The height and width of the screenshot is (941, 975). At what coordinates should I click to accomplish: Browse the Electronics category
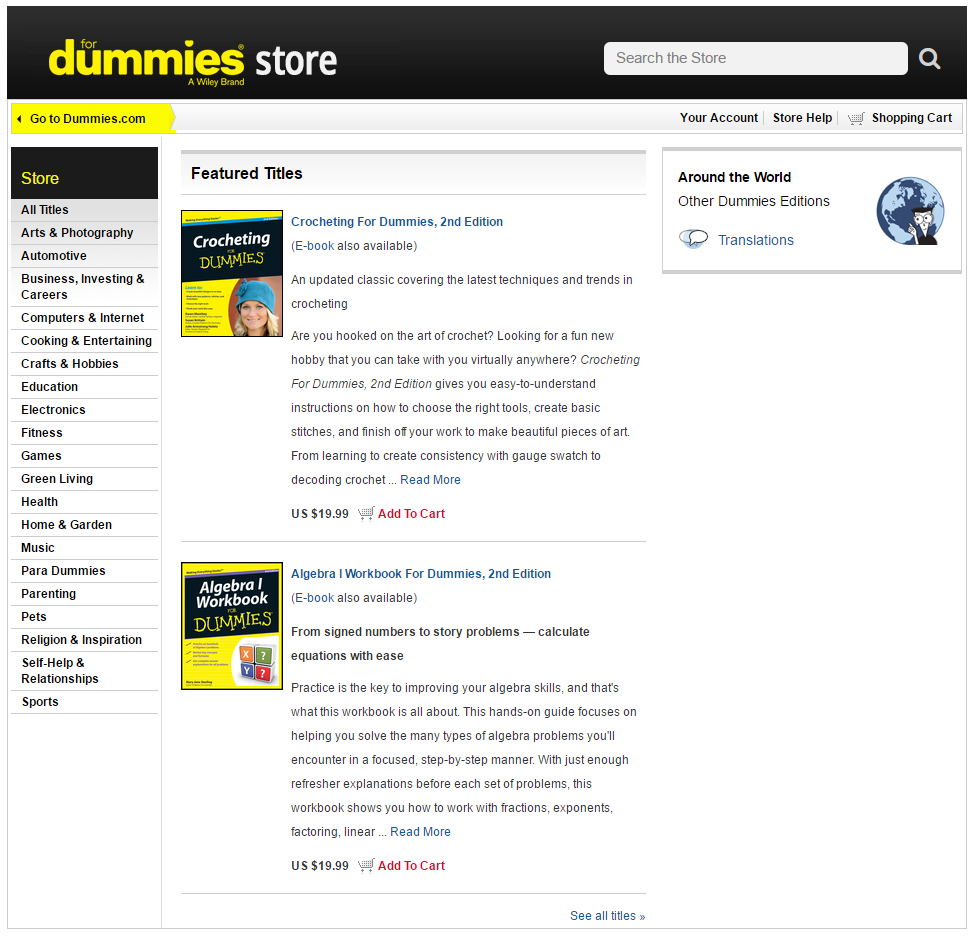[x=85, y=410]
